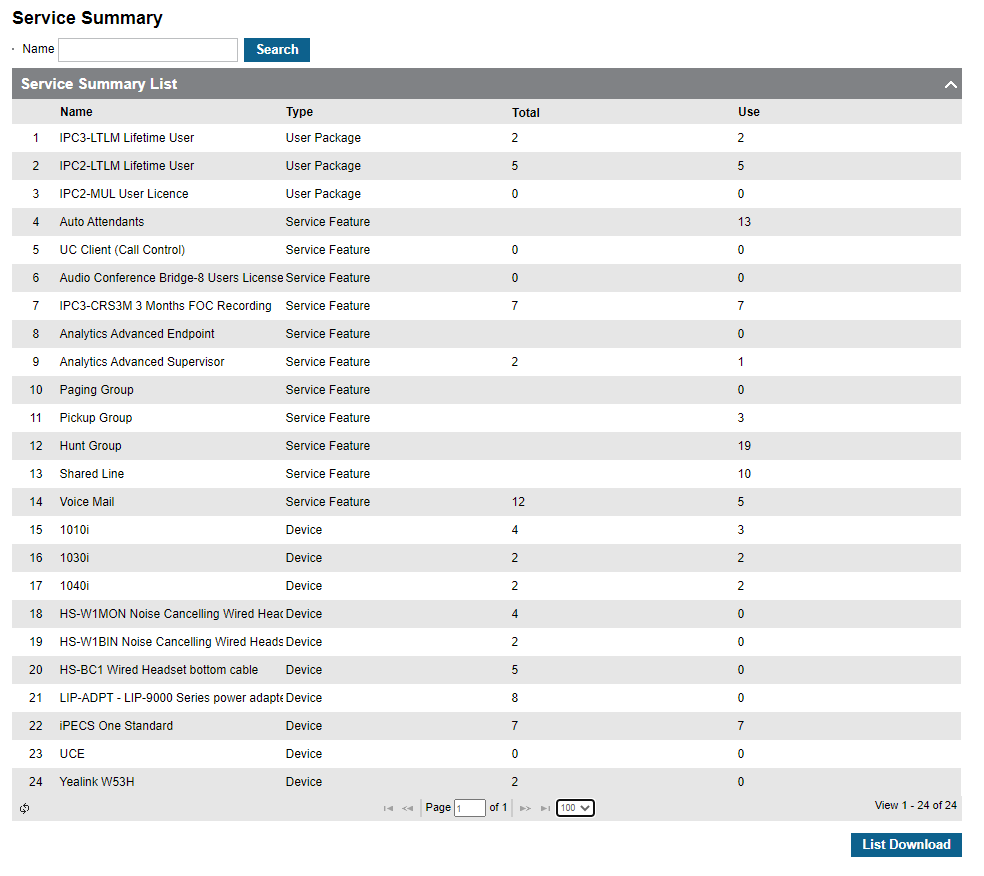The image size is (984, 876).
Task: Click the refresh icon below the table
Action: click(24, 808)
